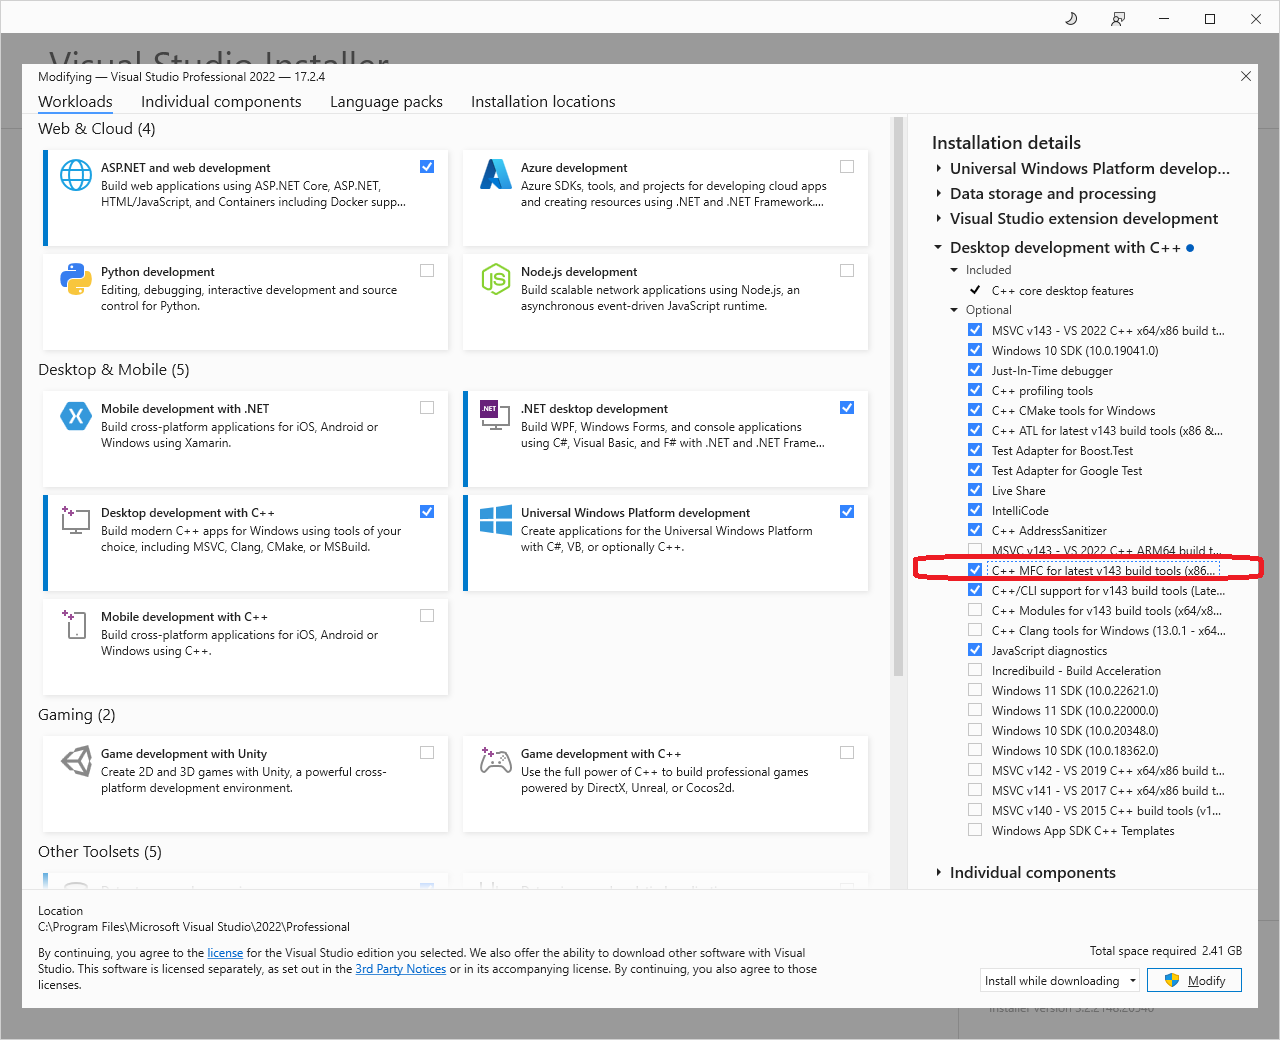Click the Universal Windows Platform logo icon
This screenshot has height=1040, width=1280.
pos(496,520)
